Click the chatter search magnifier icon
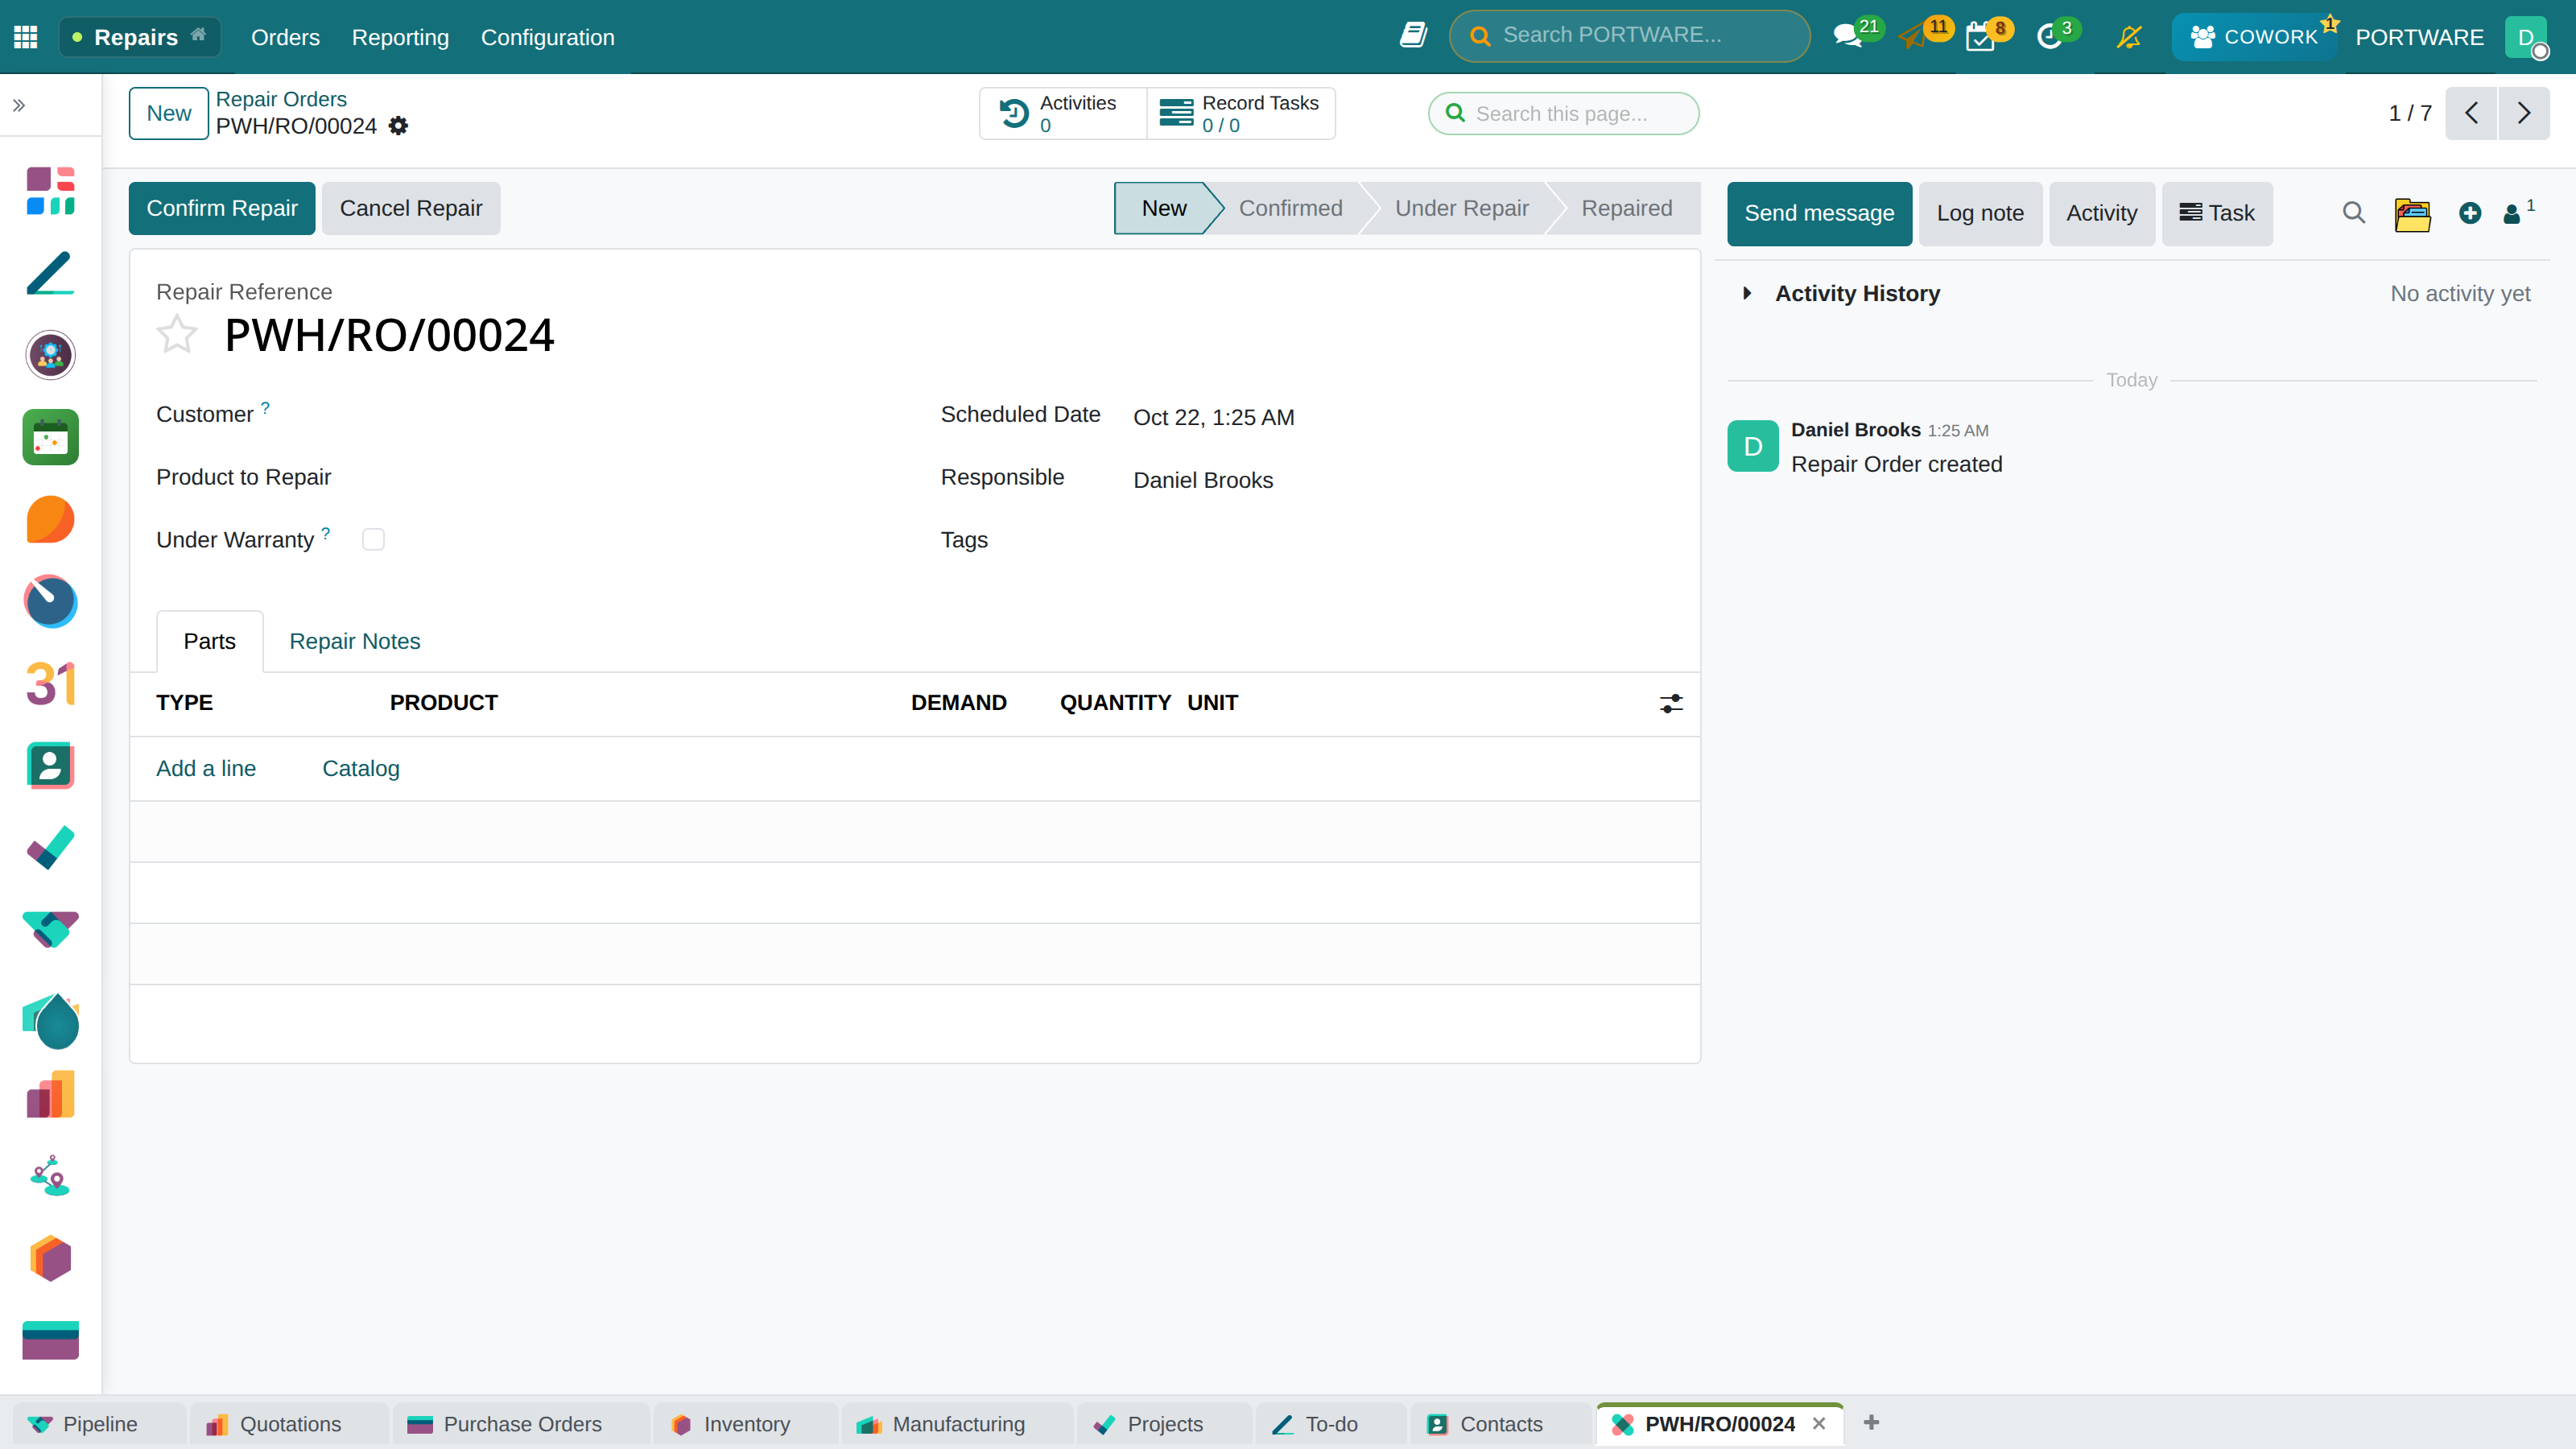The width and height of the screenshot is (2576, 1449). point(2354,213)
